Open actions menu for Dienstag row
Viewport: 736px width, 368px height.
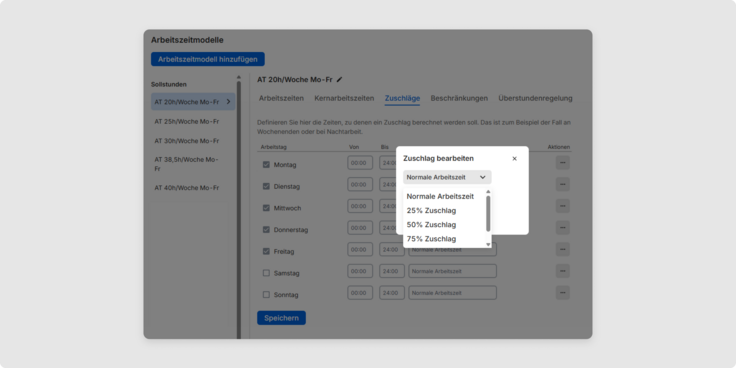563,184
